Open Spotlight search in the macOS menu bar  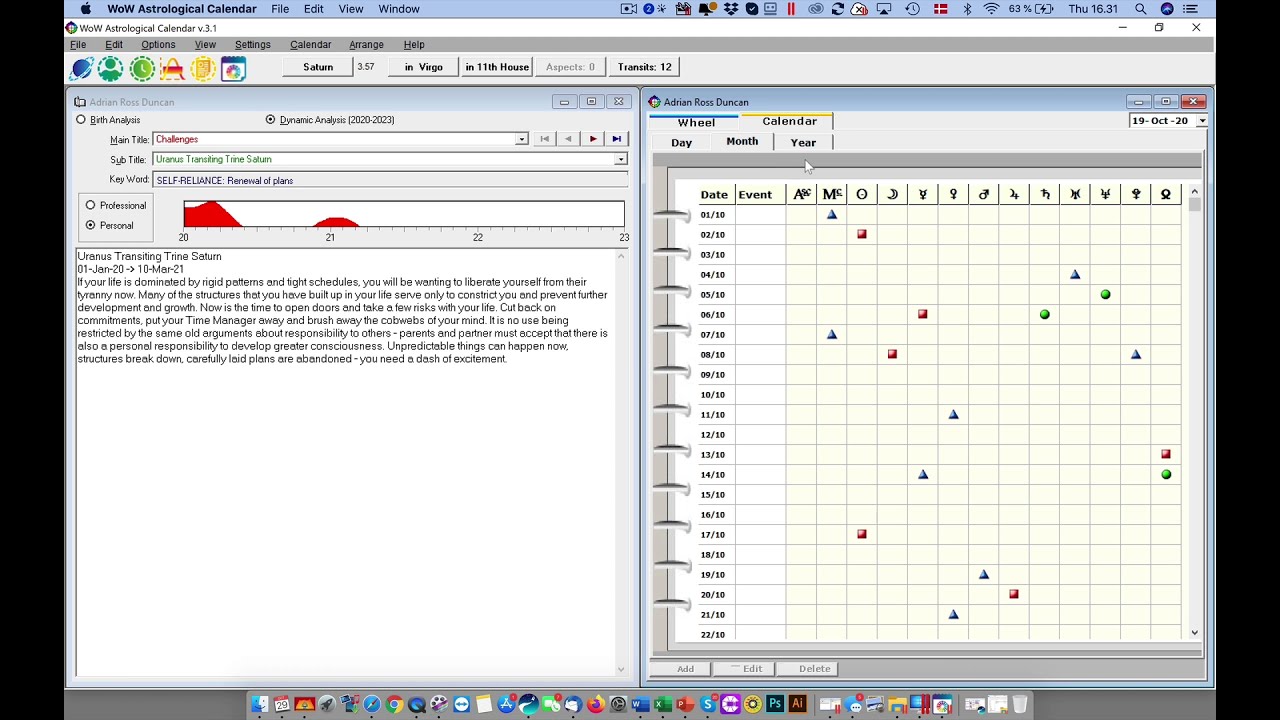(1141, 9)
